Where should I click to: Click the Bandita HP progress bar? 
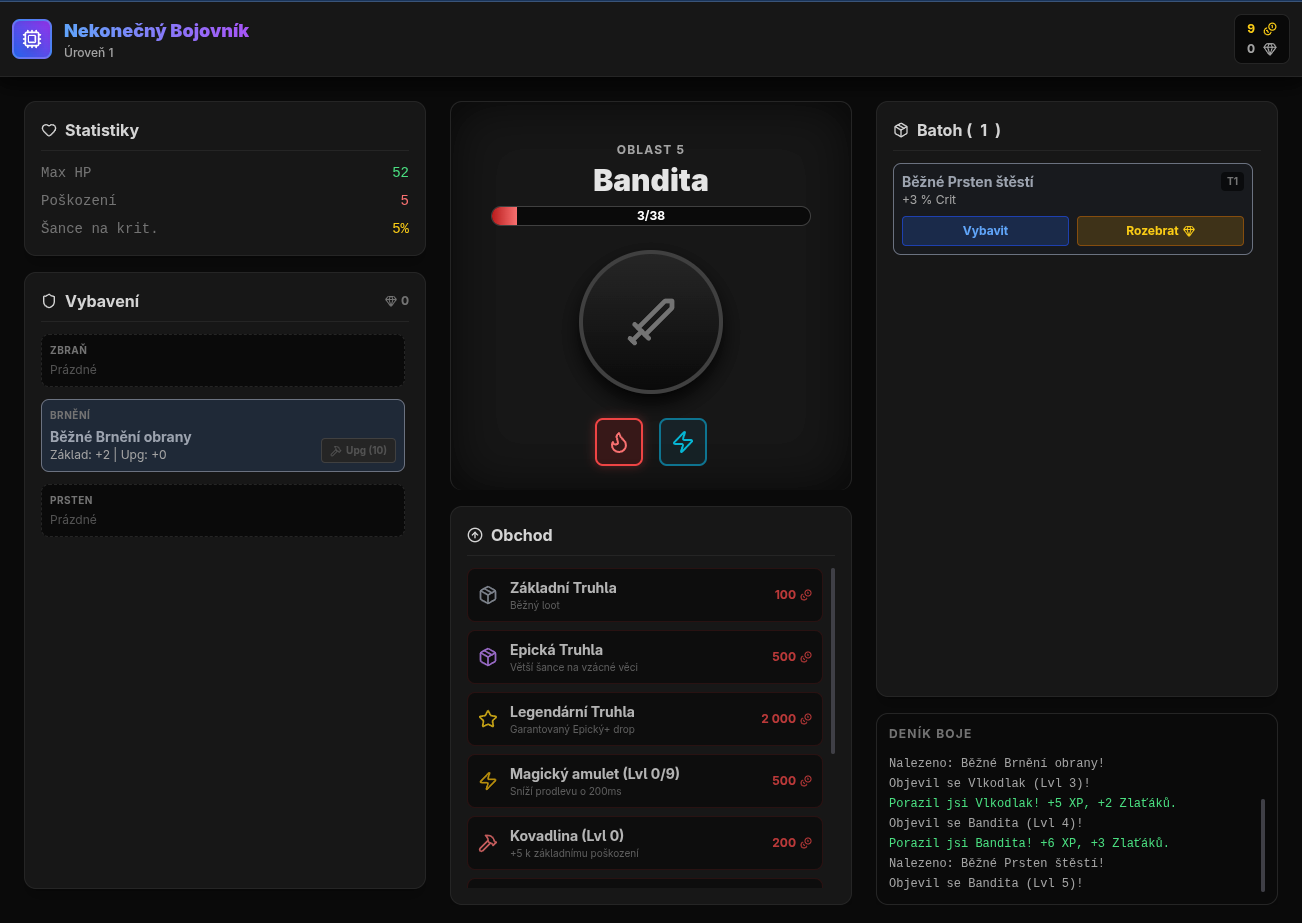(x=651, y=216)
